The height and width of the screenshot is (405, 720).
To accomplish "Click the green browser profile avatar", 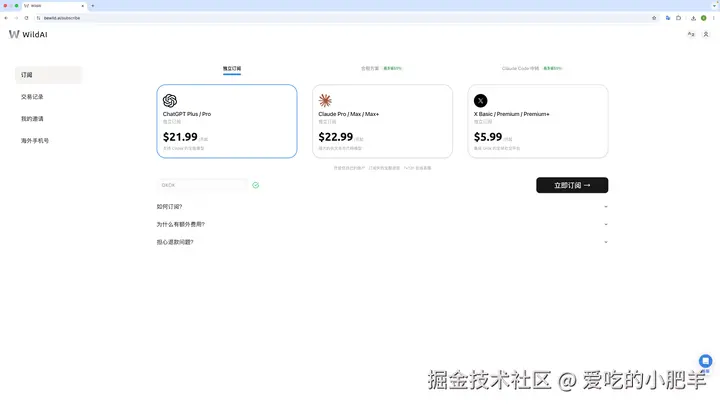I will 703,18.
